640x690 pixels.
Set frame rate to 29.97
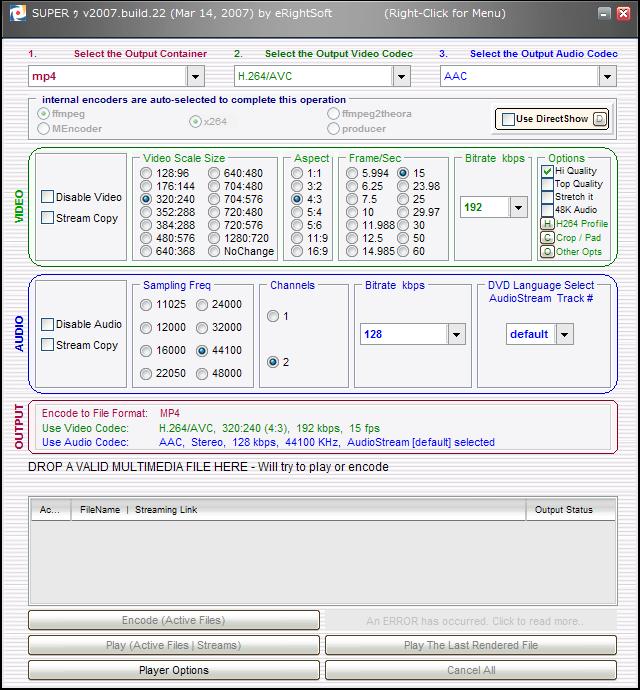[x=403, y=212]
